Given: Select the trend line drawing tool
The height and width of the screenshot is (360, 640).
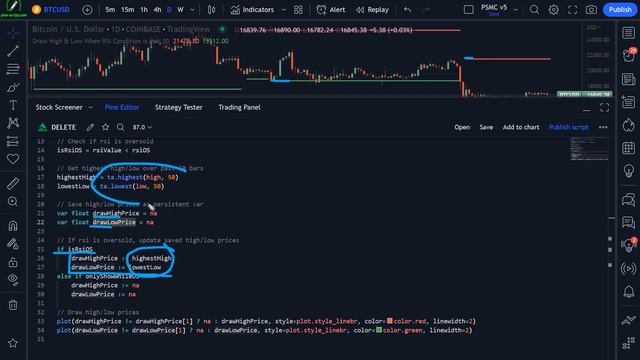Looking at the screenshot, I should click(x=13, y=51).
